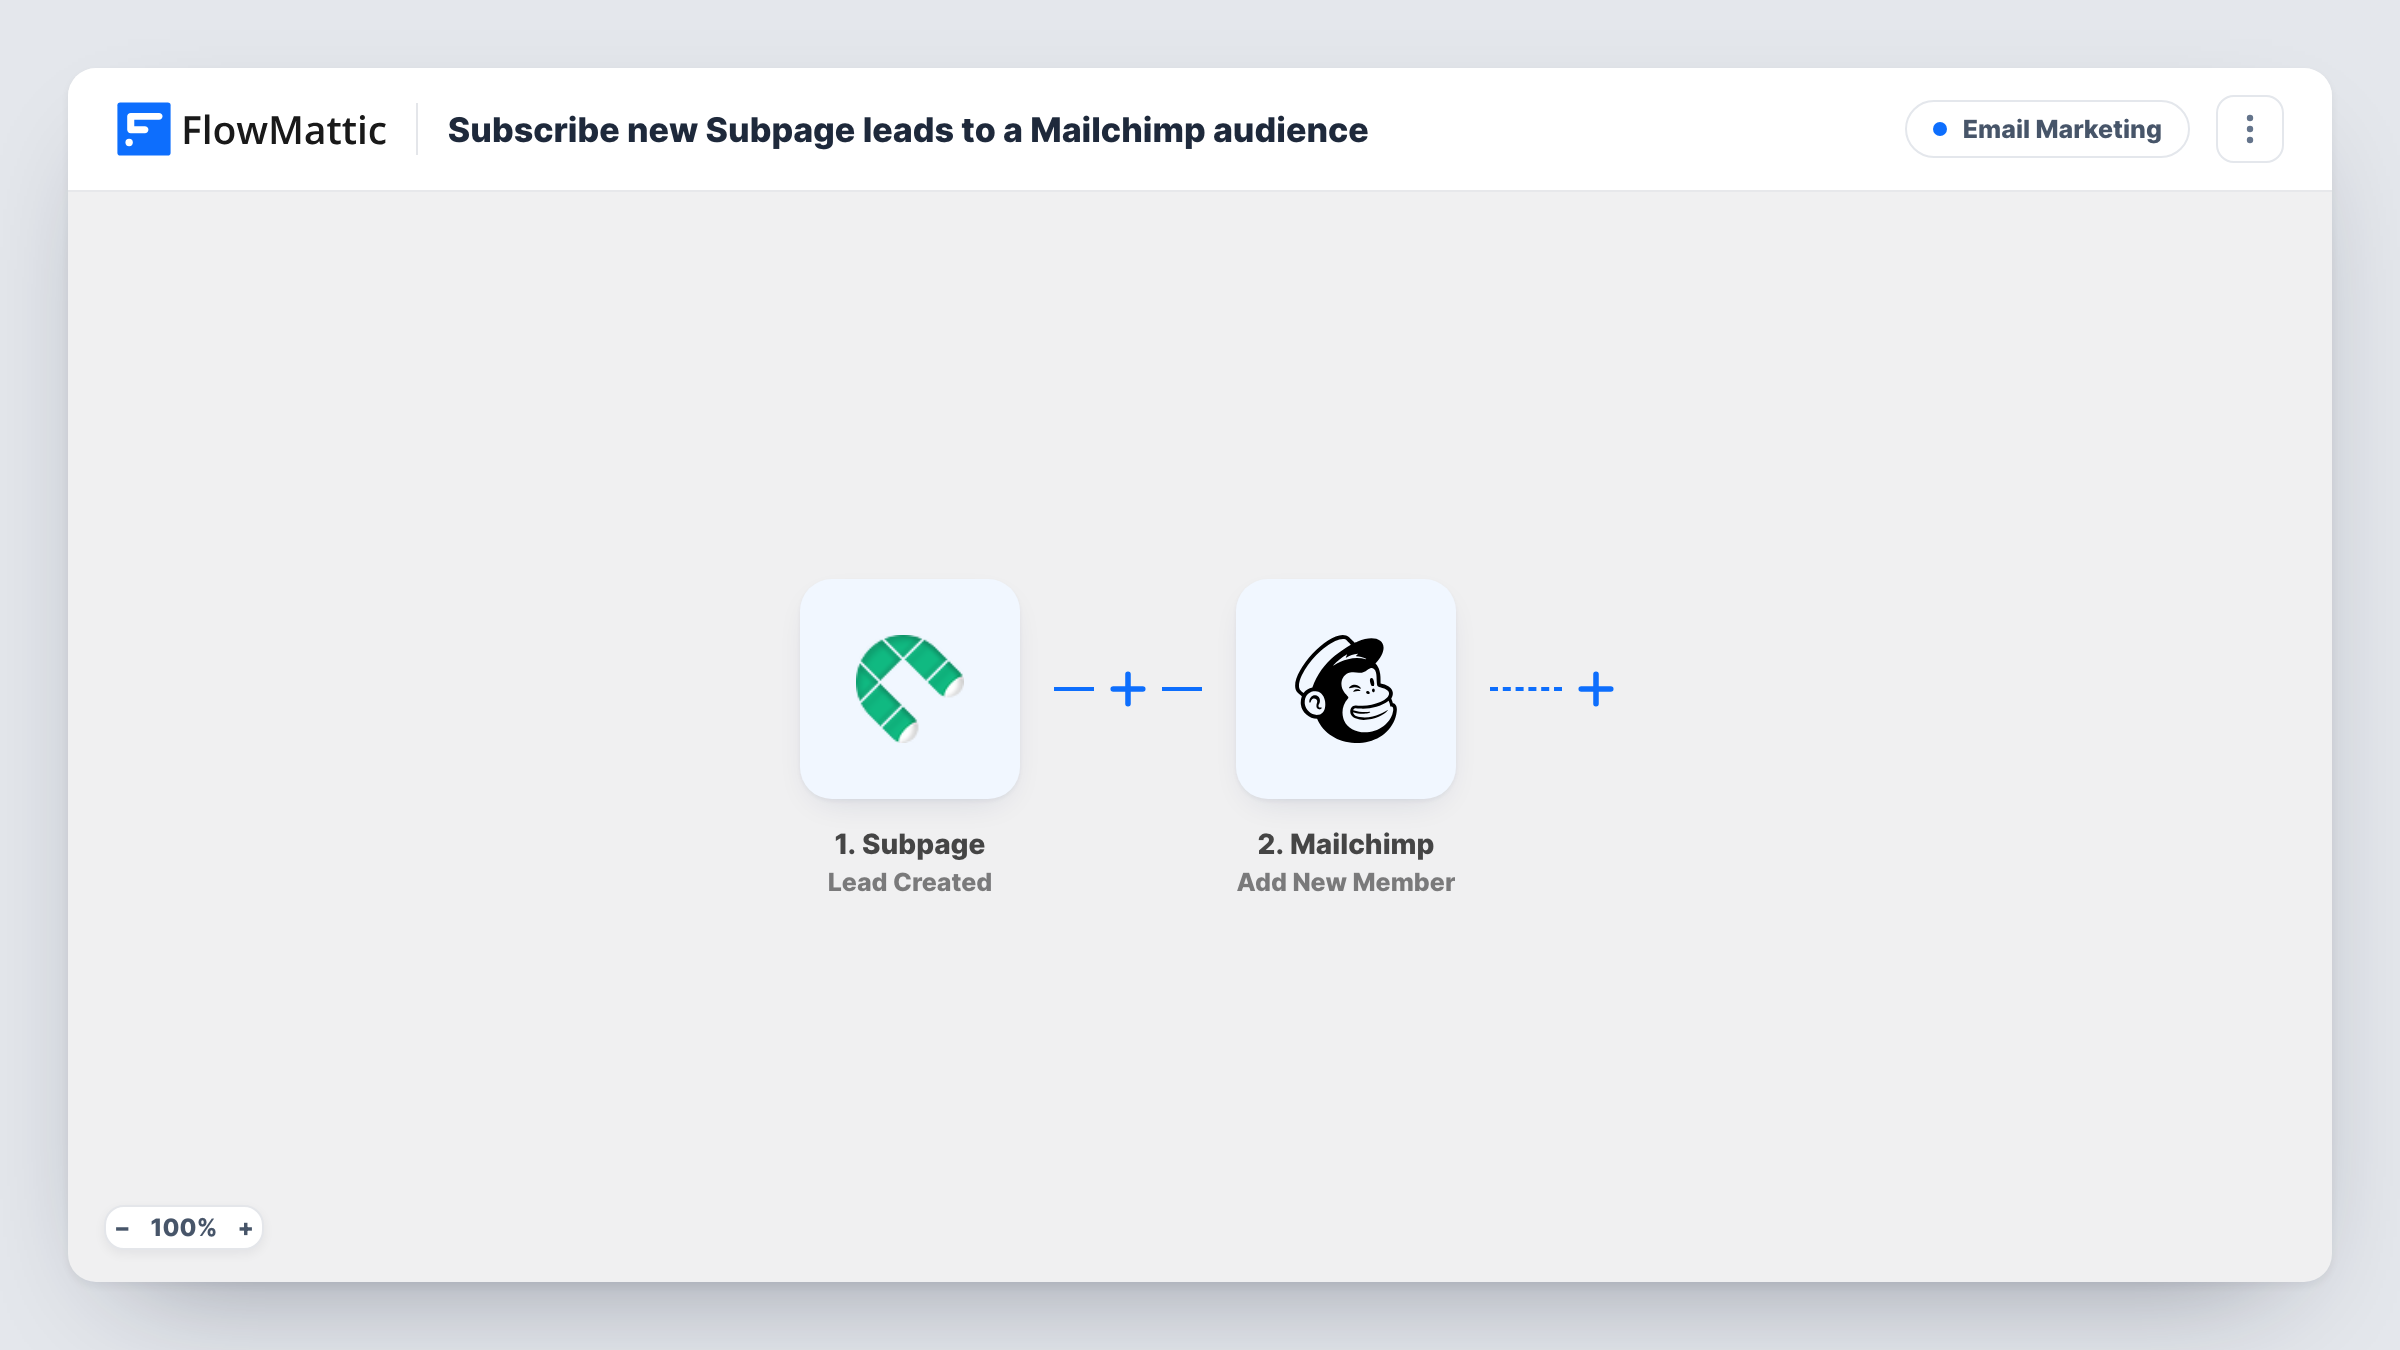2400x1350 pixels.
Task: Open the three-dot options menu
Action: pyautogui.click(x=2250, y=129)
